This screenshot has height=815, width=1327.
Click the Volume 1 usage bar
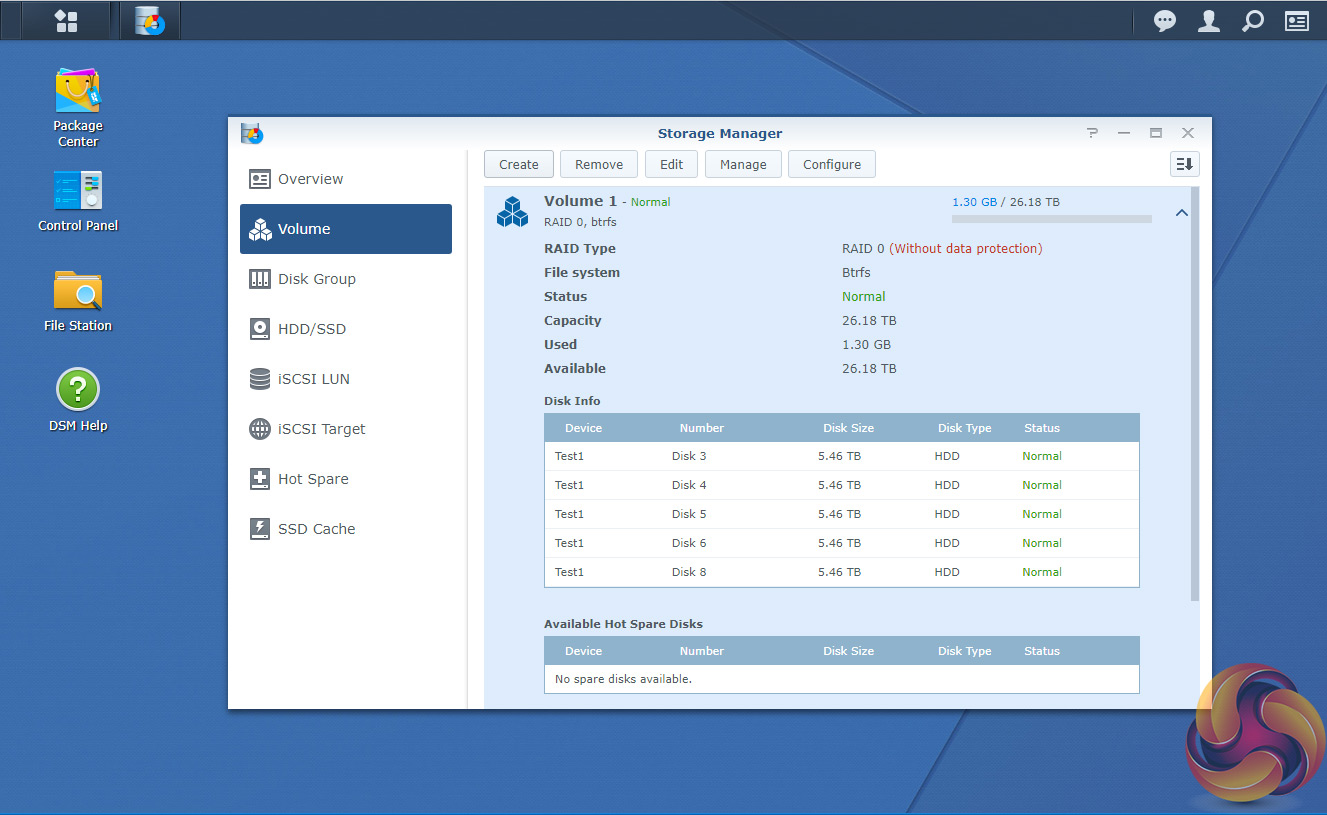[1051, 218]
